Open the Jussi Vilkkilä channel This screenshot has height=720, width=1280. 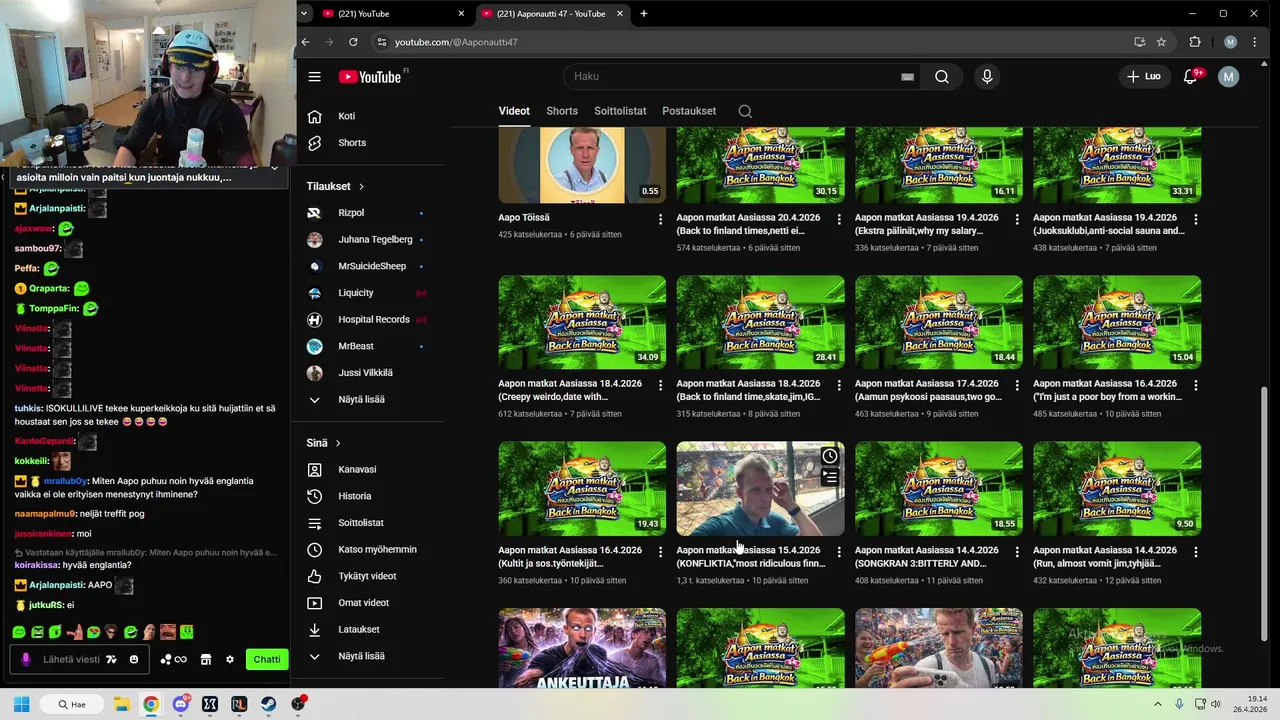pyautogui.click(x=364, y=373)
